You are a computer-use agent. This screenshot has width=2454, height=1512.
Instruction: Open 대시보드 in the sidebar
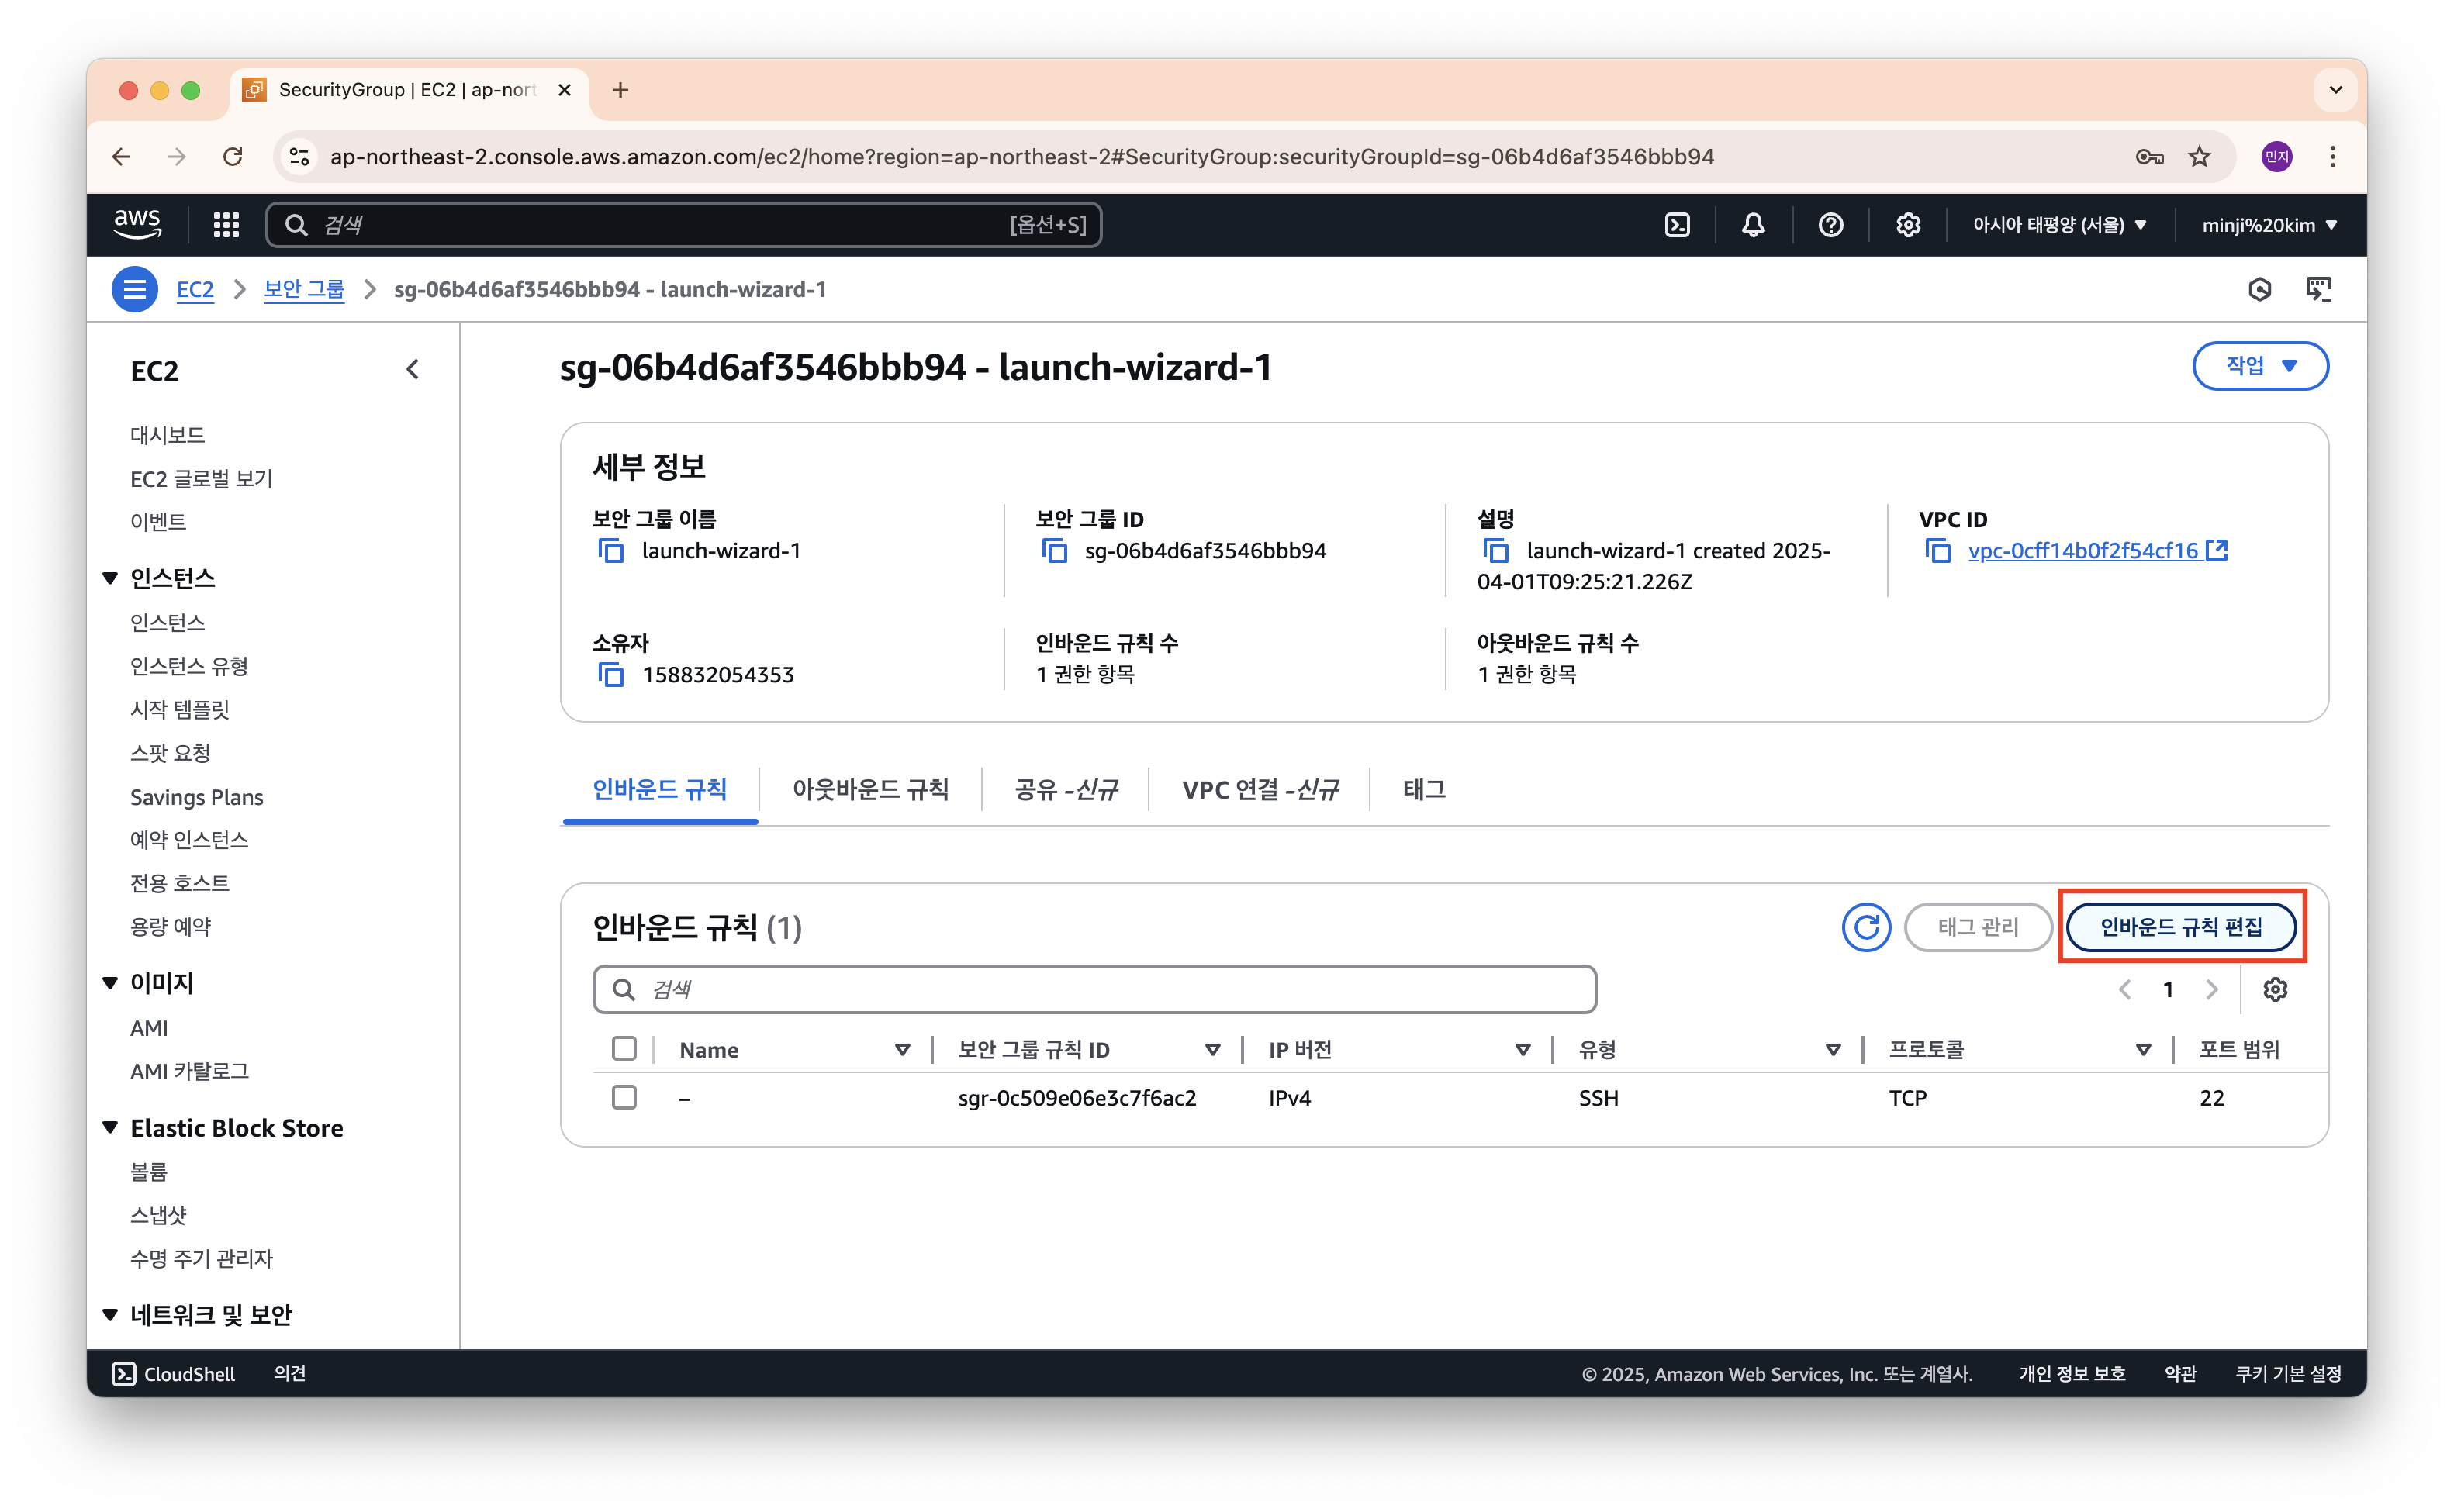tap(167, 435)
